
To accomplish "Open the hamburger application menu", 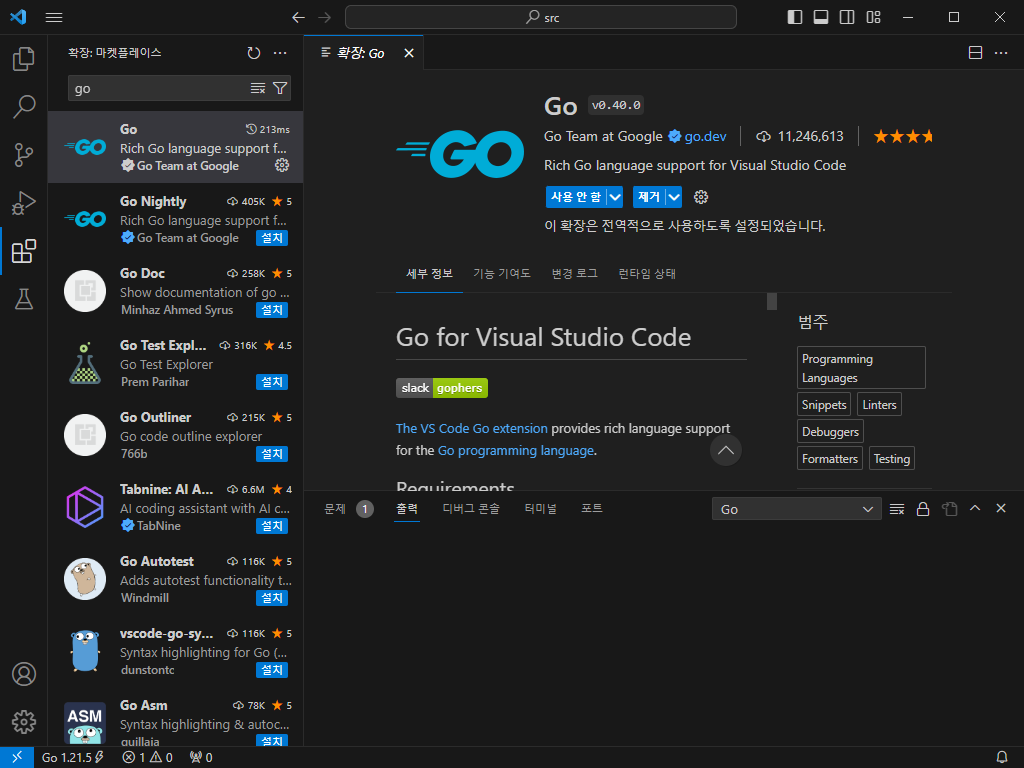I will point(54,18).
